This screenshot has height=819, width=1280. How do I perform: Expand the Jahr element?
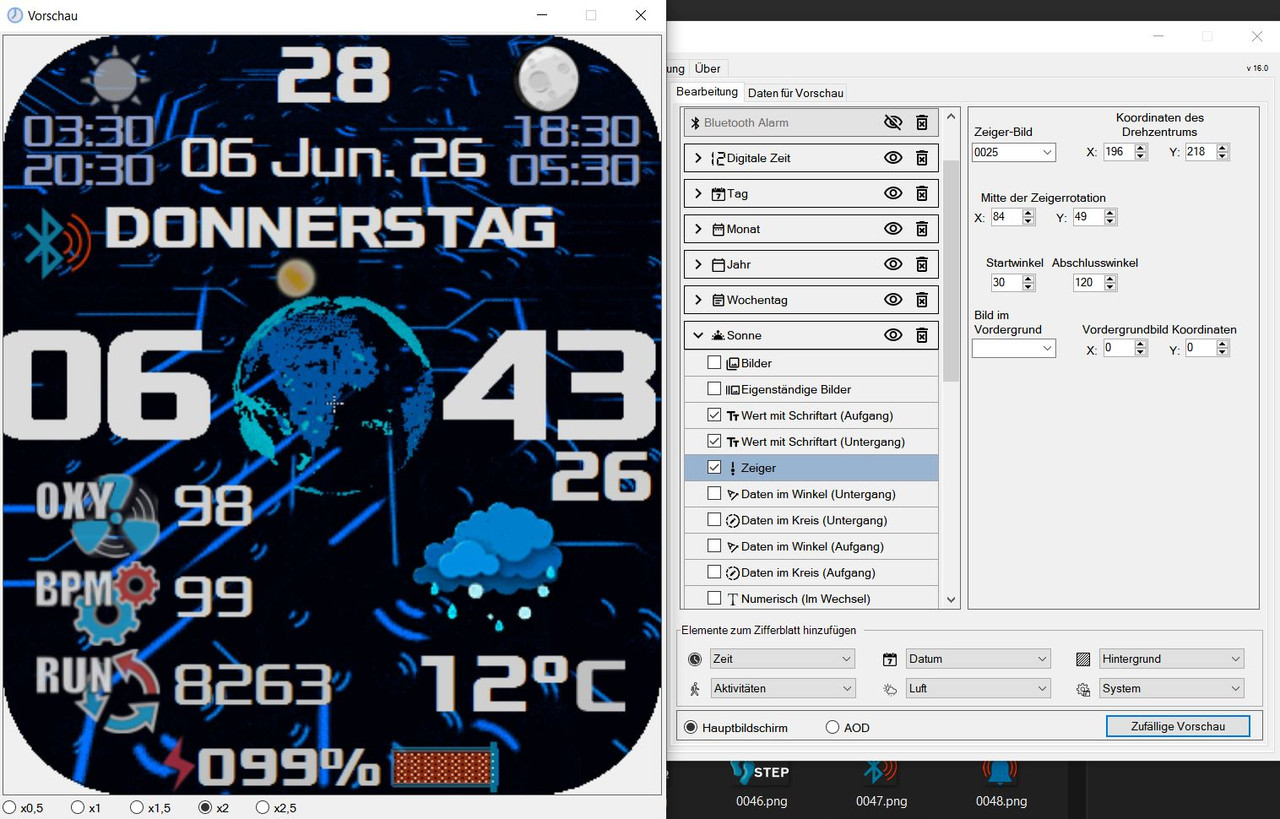coord(698,265)
